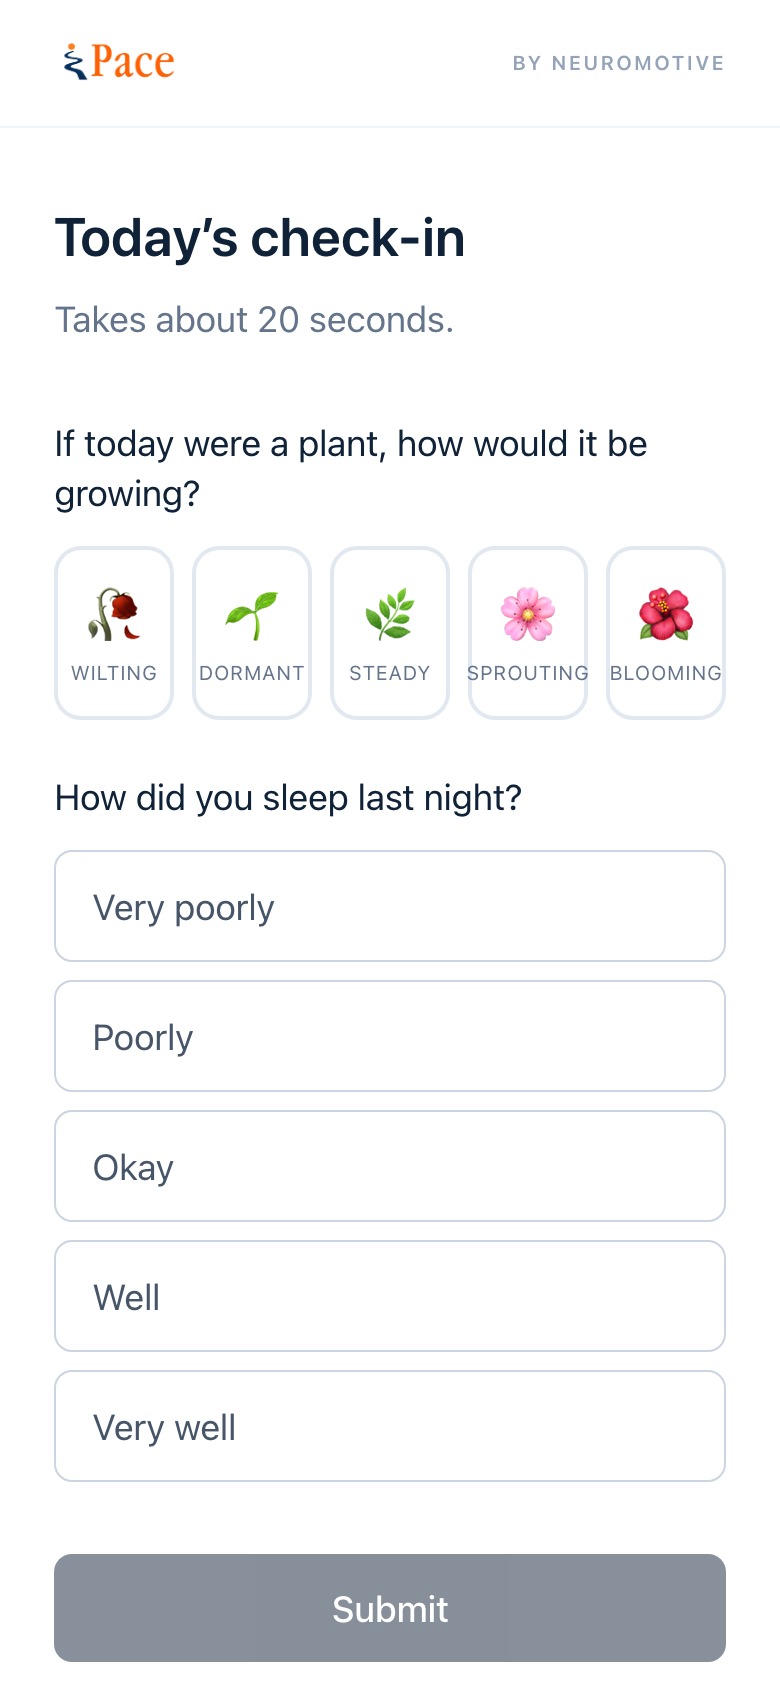Choose the green seedling emoji

pyautogui.click(x=252, y=614)
